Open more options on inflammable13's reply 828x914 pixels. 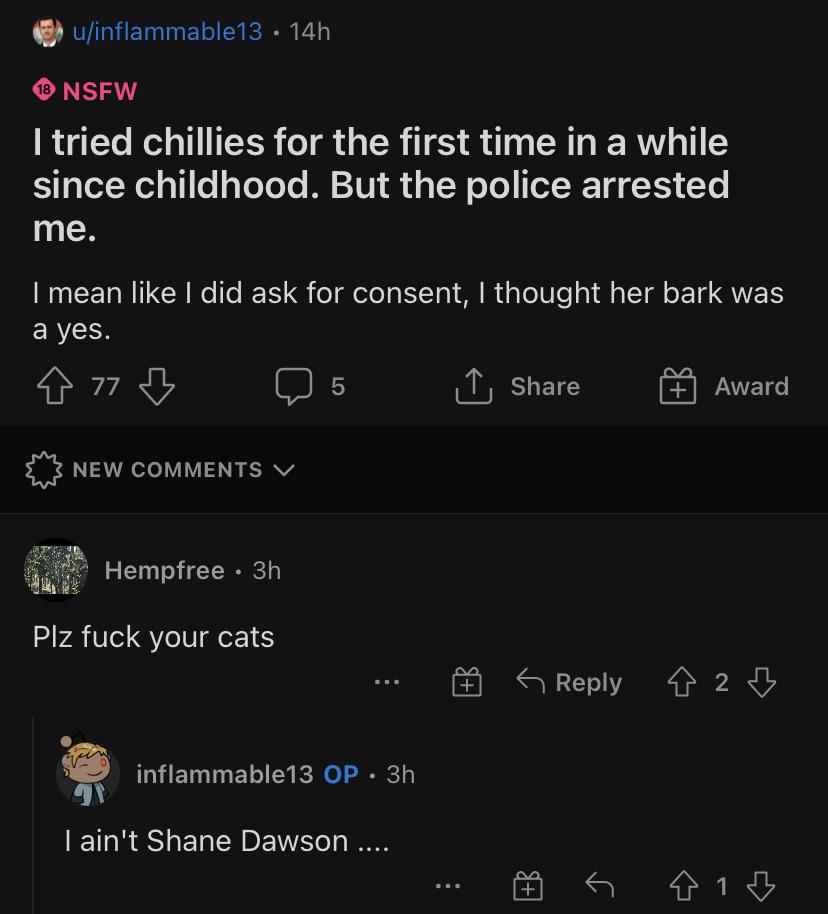[x=447, y=885]
